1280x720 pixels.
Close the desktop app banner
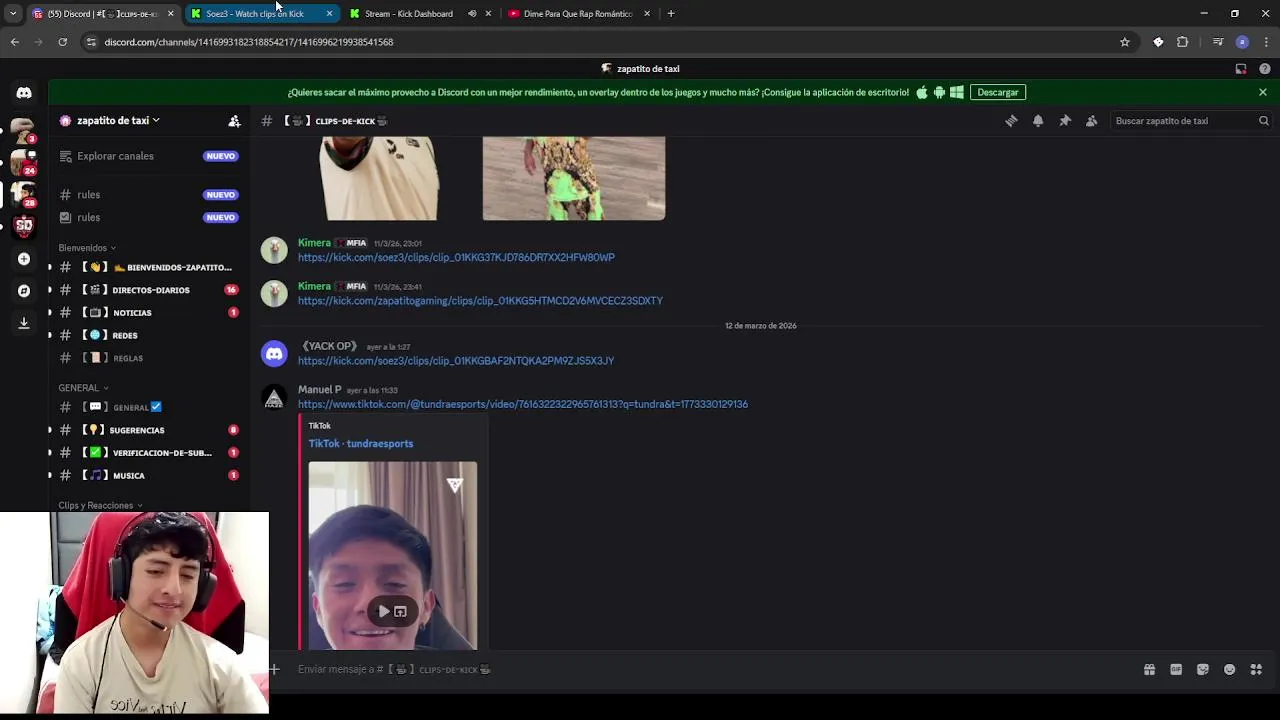point(1263,92)
